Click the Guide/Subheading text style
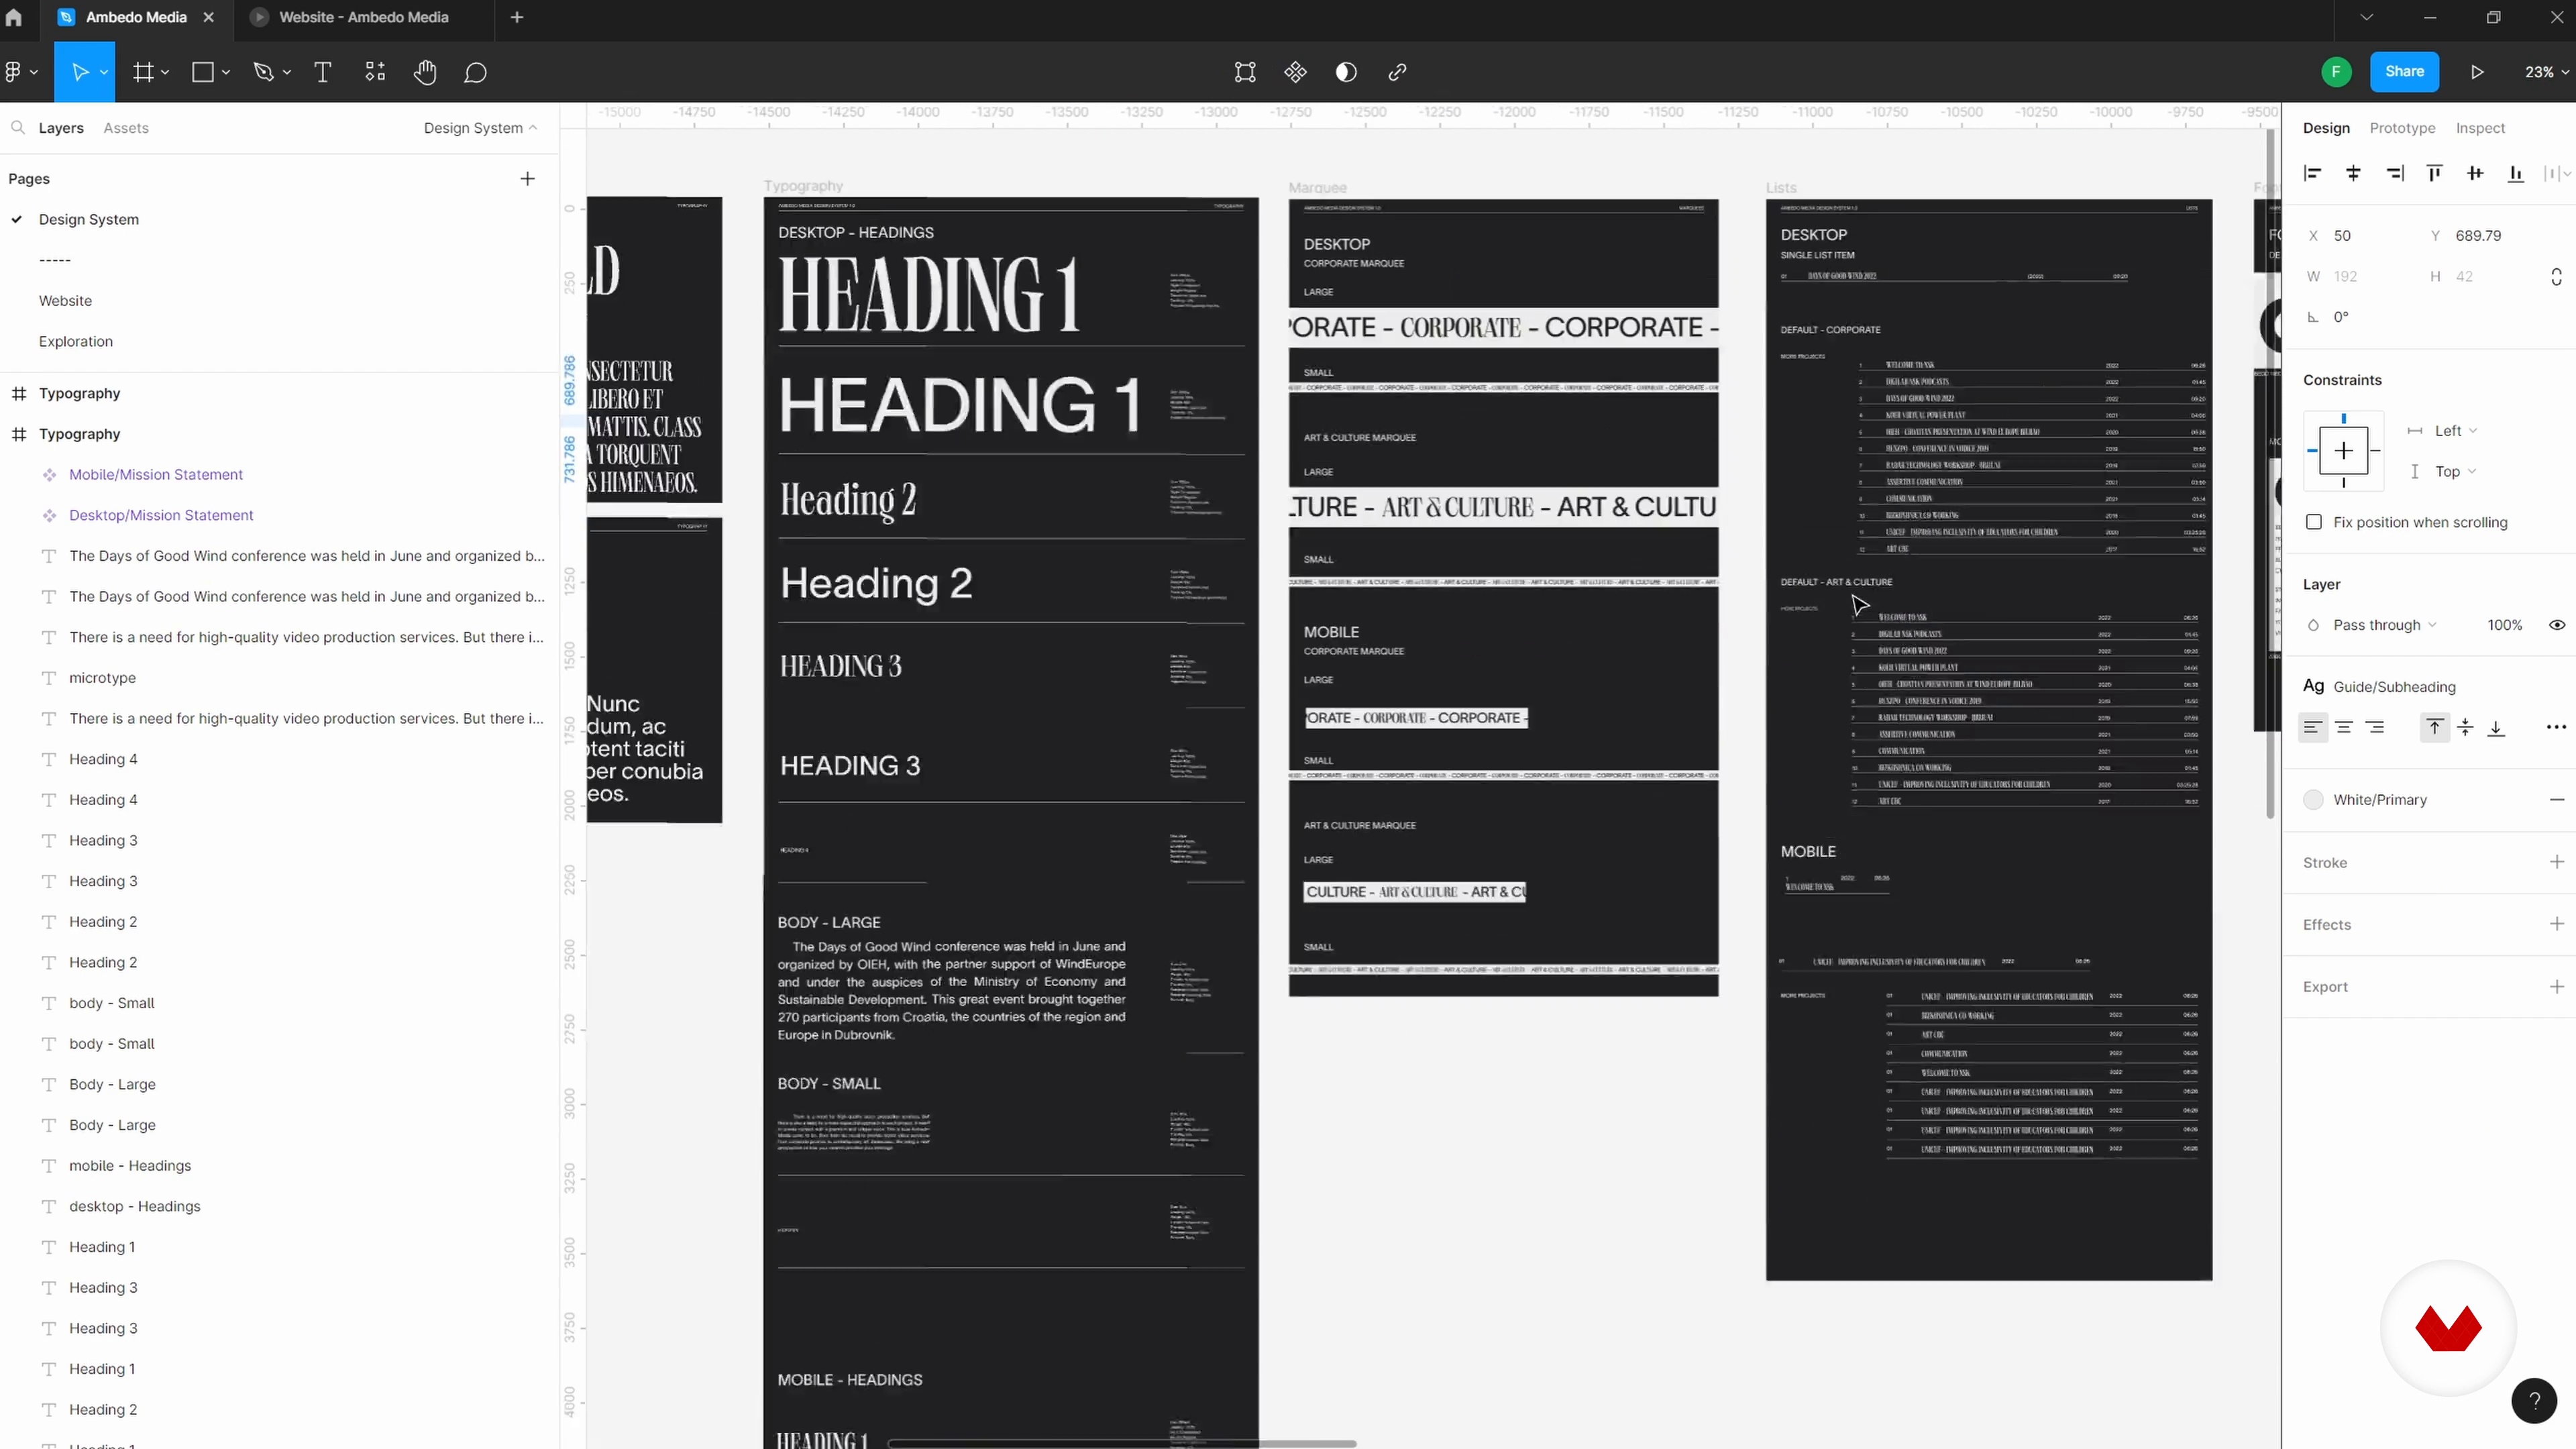 pyautogui.click(x=2393, y=687)
